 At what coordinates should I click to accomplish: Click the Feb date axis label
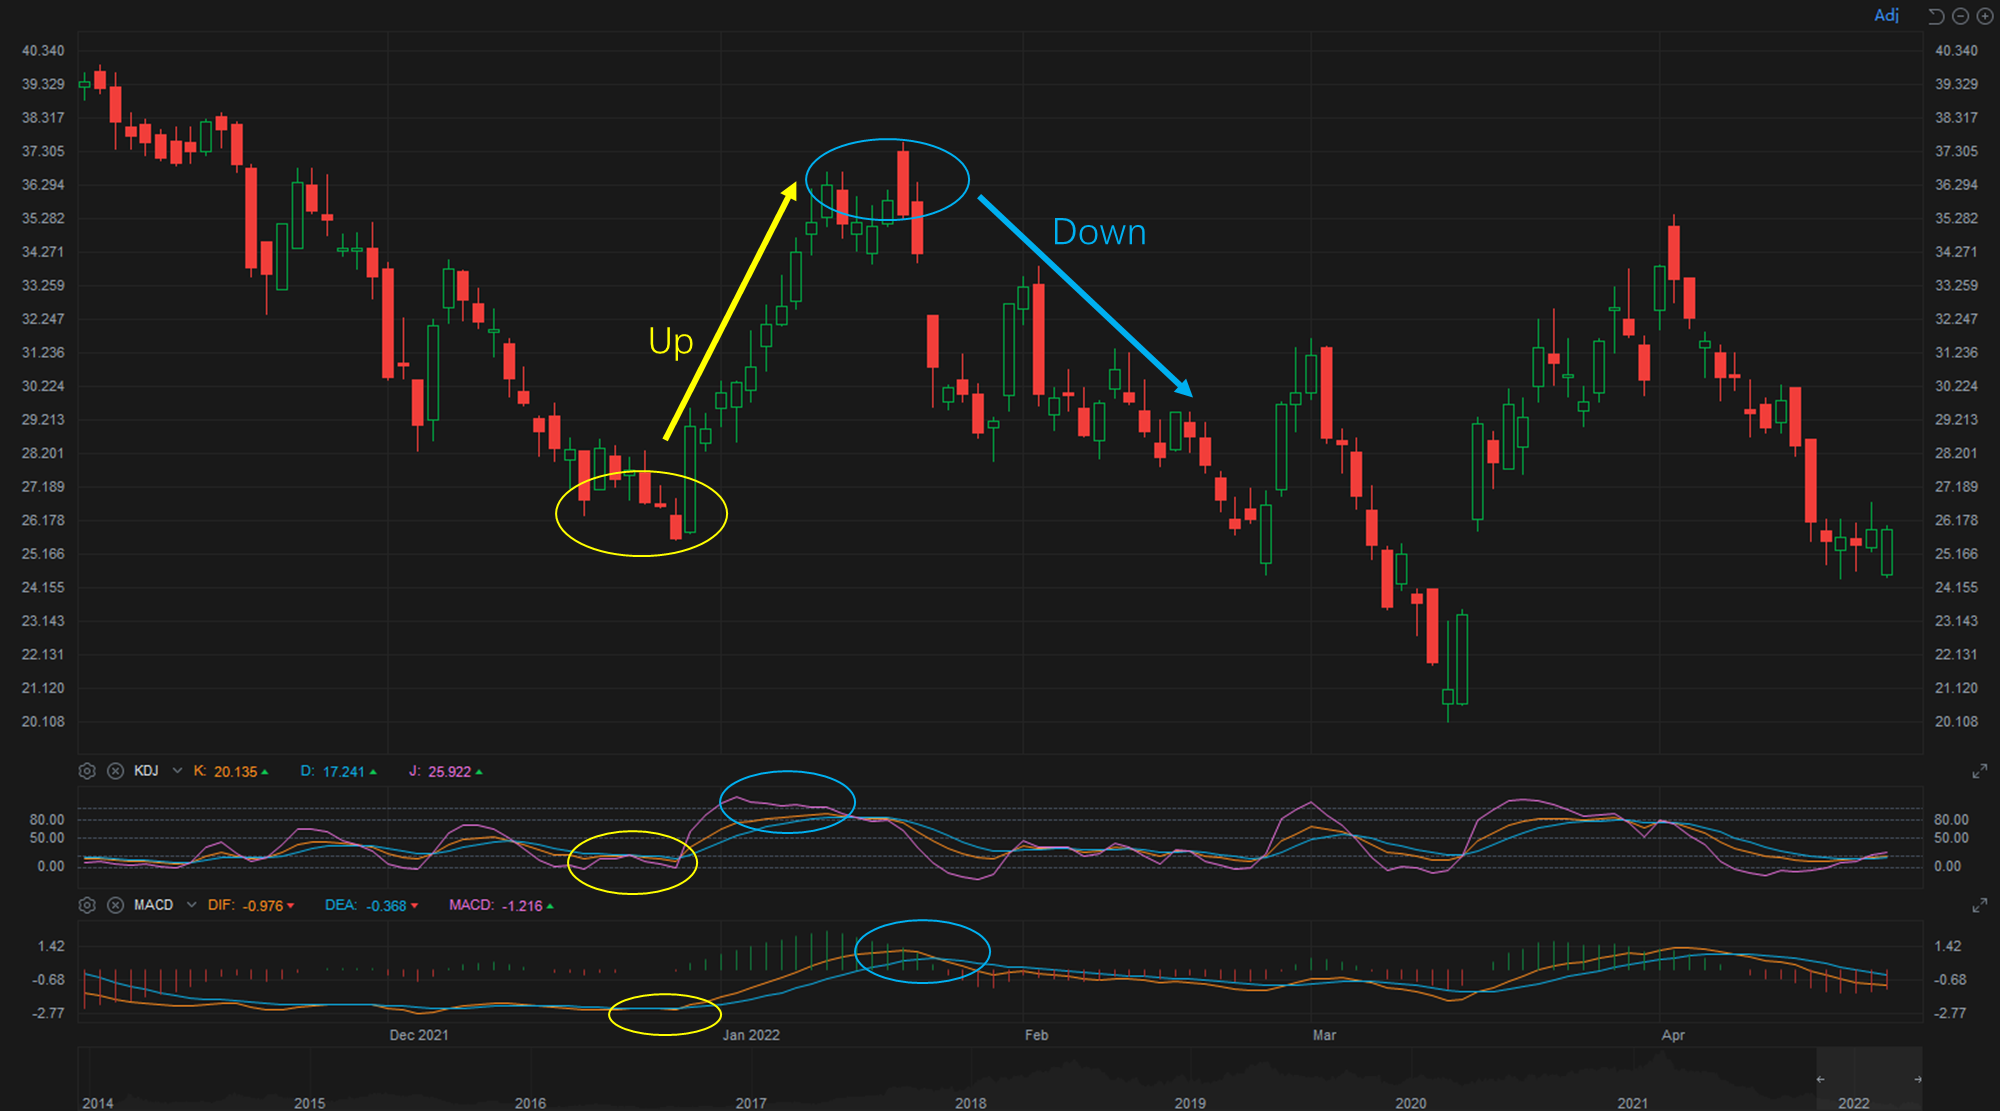coord(1036,1035)
